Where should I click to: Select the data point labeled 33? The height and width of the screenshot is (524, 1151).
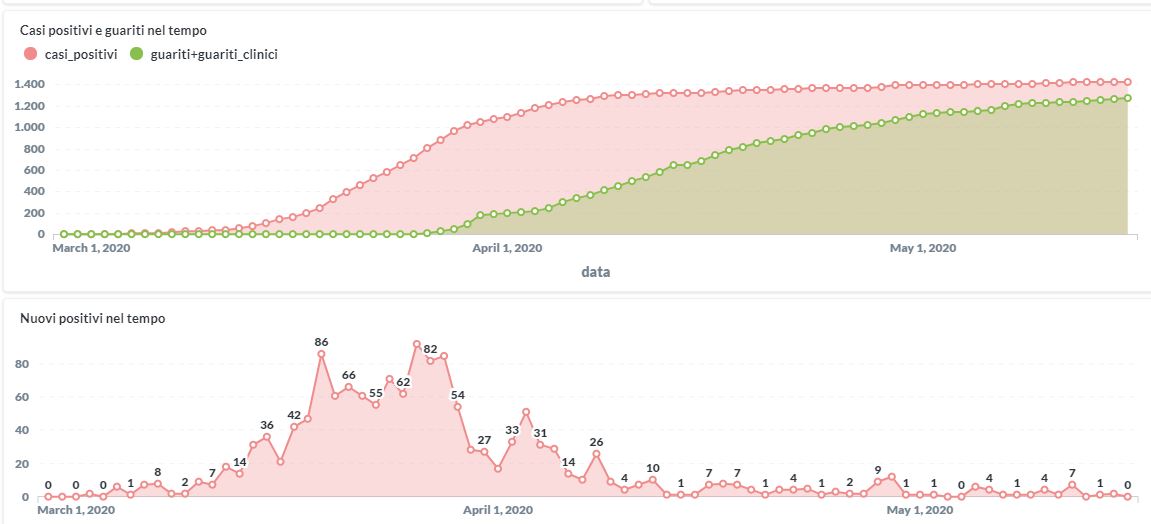point(513,441)
